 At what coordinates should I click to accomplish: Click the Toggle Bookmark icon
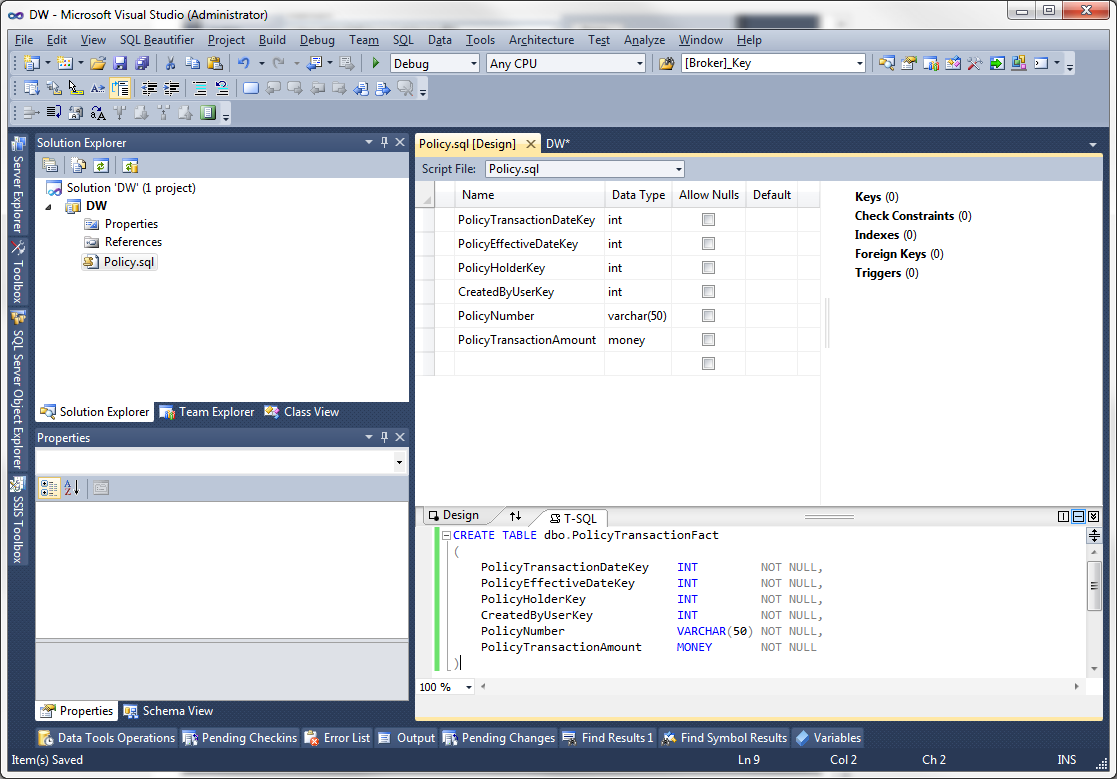[251, 88]
